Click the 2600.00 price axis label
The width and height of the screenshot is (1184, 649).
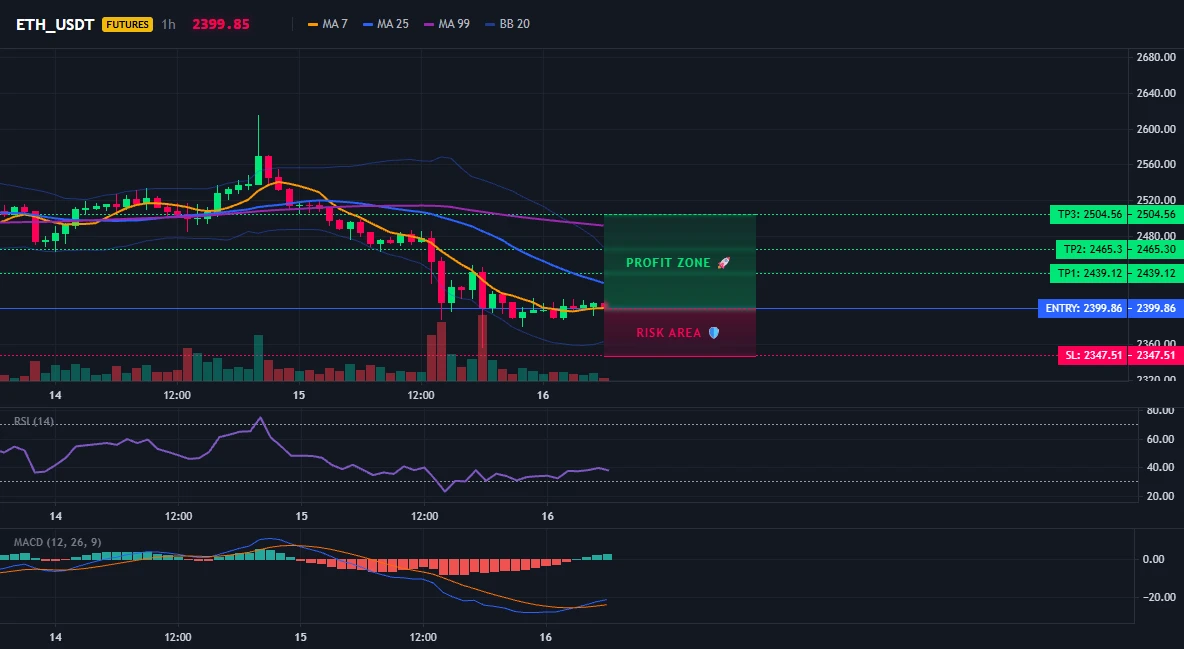[x=1156, y=128]
